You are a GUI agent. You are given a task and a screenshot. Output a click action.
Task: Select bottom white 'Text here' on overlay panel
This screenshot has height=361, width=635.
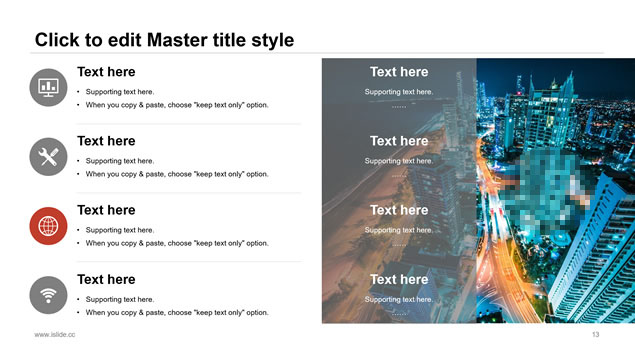click(x=399, y=280)
